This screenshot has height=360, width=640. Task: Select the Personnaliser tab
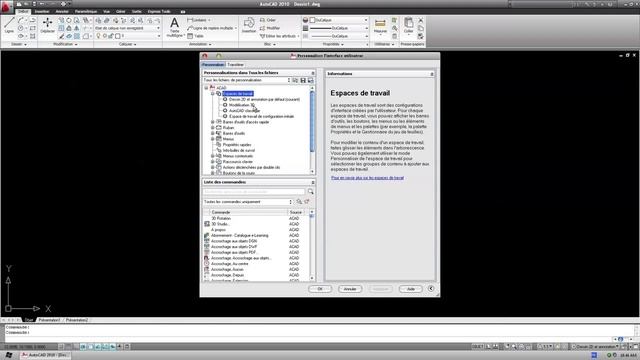[213, 64]
